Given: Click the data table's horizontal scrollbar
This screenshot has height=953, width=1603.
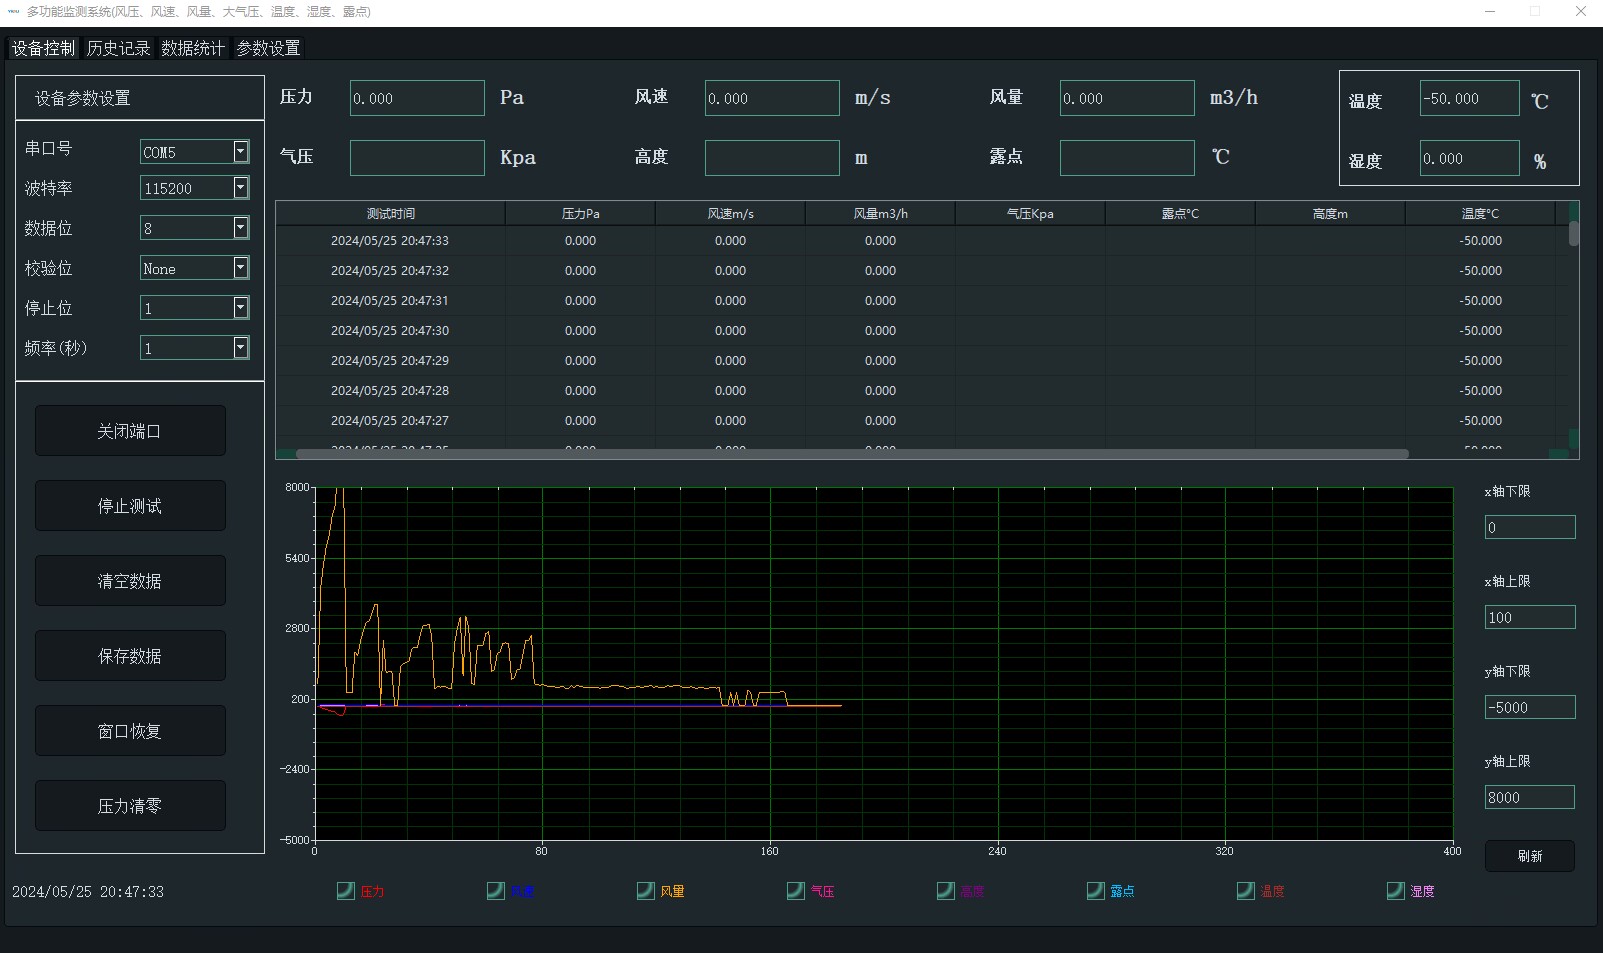Looking at the screenshot, I should [852, 454].
